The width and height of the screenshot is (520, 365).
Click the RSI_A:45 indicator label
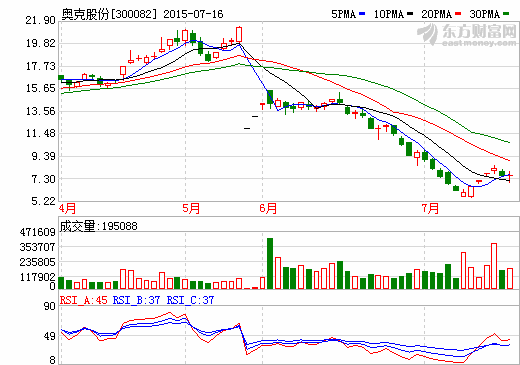click(x=84, y=300)
